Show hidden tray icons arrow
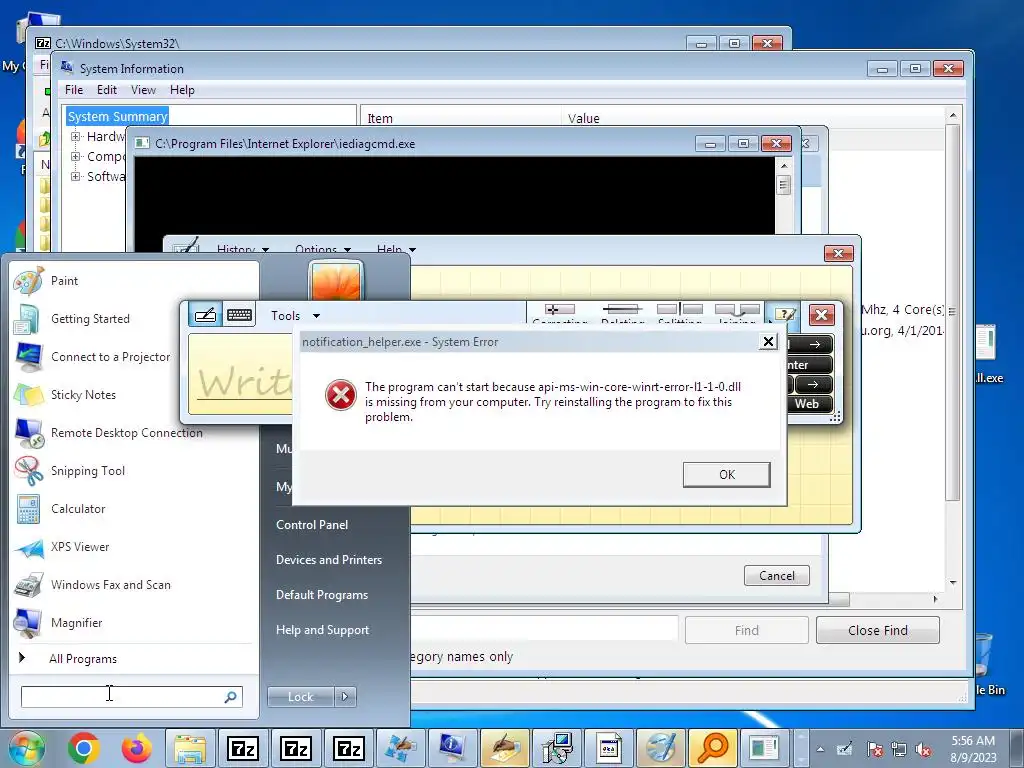Screen dimensions: 1024x768 tap(820, 750)
